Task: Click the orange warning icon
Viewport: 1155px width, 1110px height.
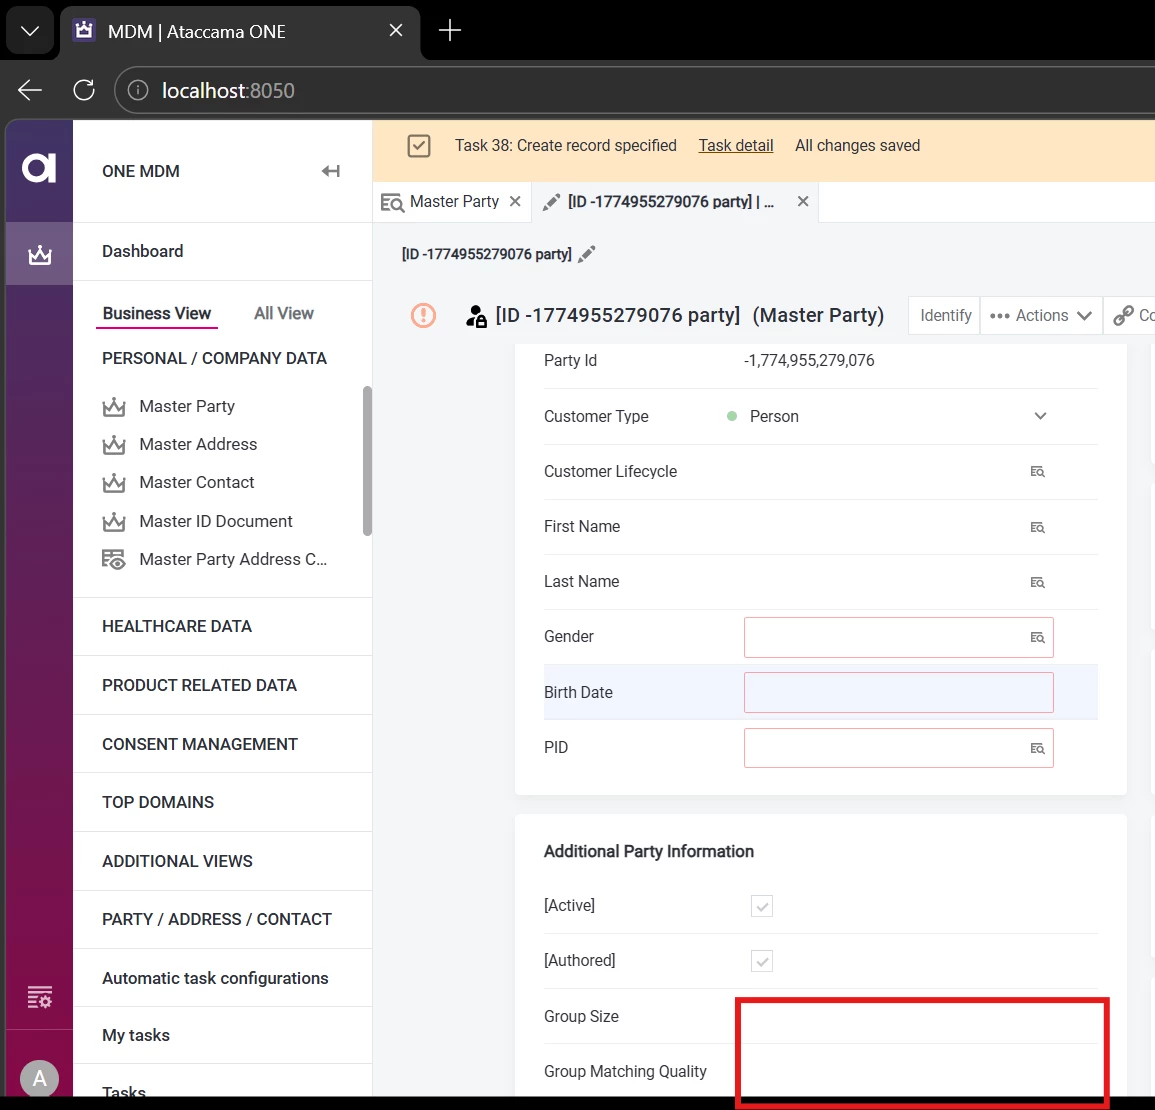Action: [x=424, y=315]
